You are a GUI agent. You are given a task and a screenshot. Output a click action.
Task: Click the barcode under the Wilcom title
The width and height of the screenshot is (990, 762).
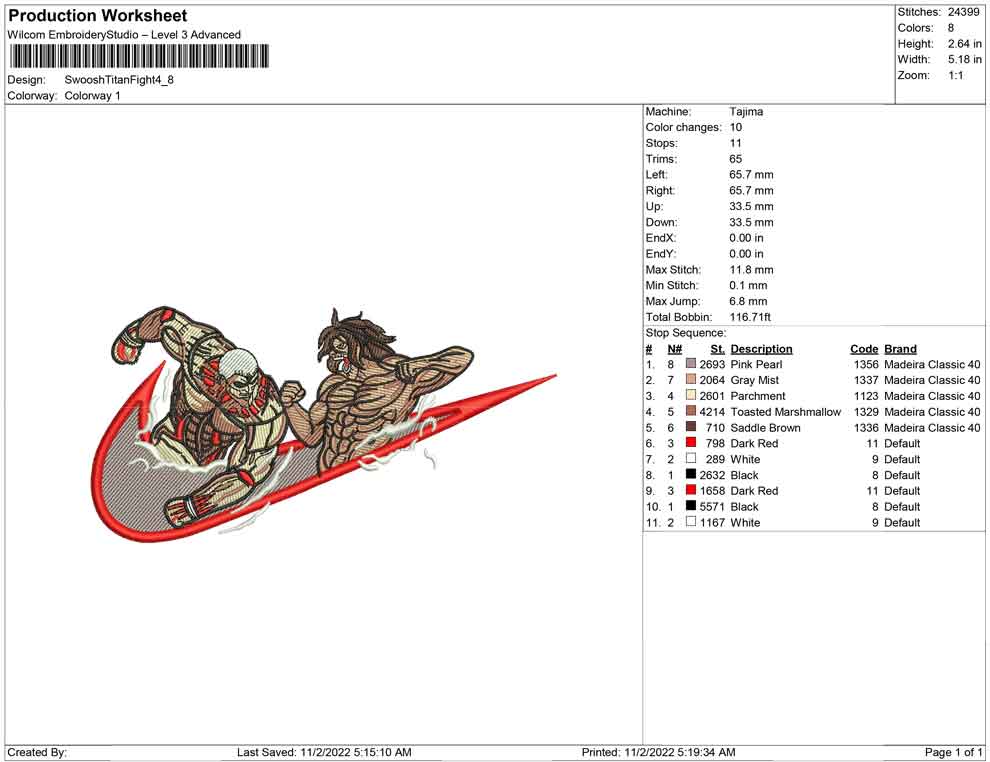coord(138,56)
